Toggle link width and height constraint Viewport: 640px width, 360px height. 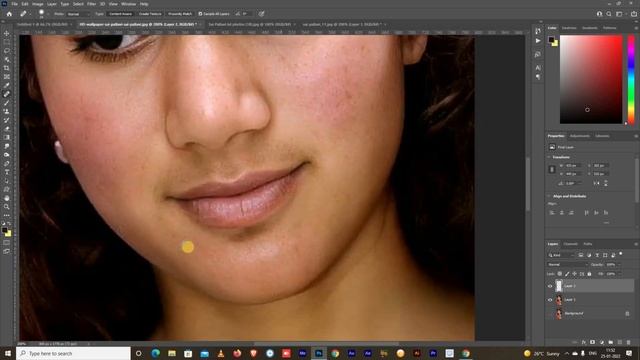point(552,169)
